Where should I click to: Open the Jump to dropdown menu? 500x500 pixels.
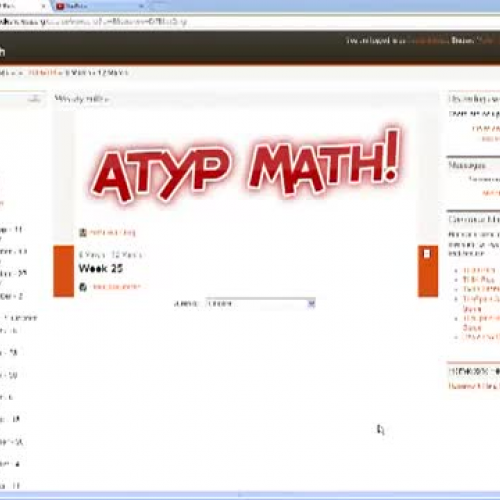click(x=261, y=303)
